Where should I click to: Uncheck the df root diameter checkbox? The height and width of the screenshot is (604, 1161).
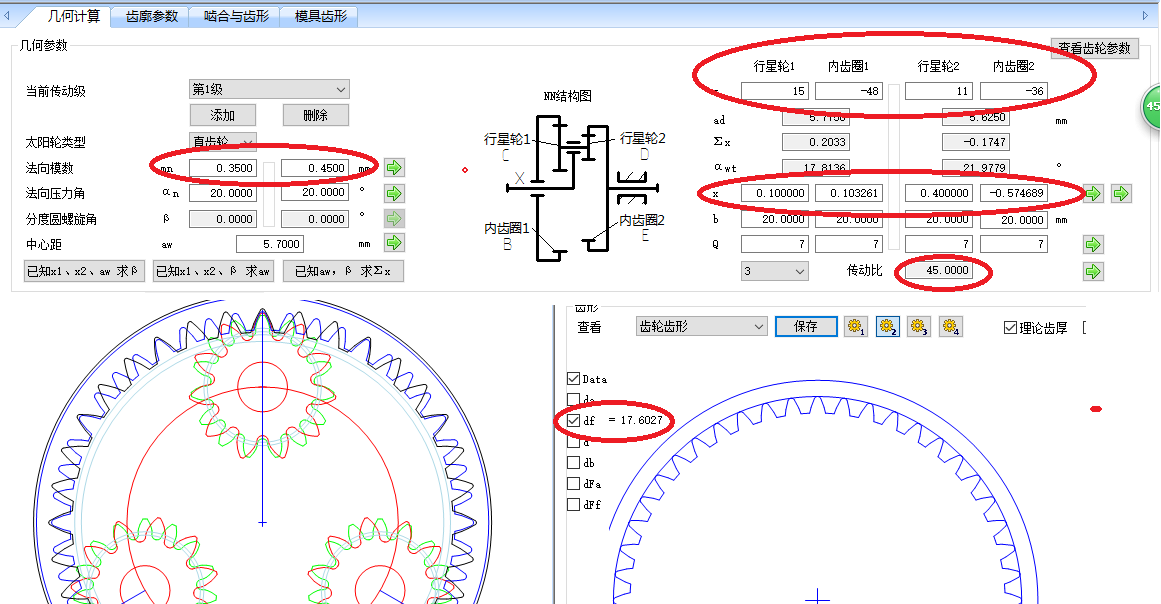point(573,420)
